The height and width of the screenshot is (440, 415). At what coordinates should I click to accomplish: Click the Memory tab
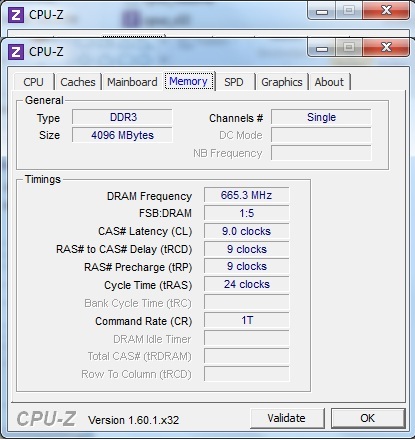[x=189, y=81]
